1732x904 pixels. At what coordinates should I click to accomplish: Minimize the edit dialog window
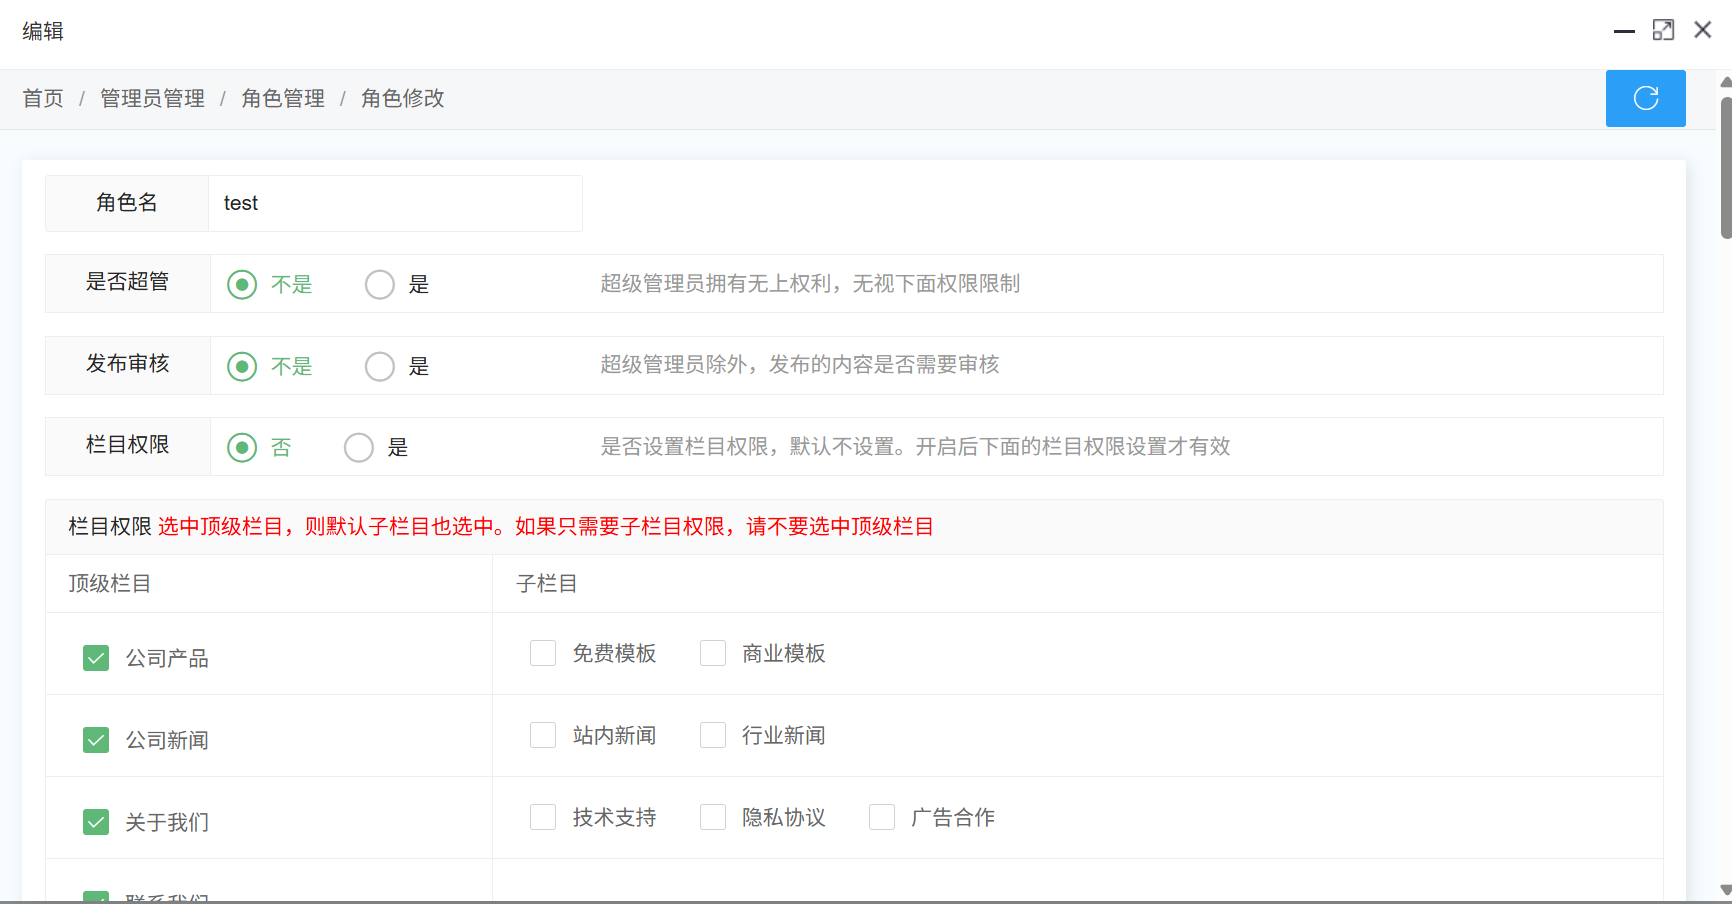(x=1624, y=31)
